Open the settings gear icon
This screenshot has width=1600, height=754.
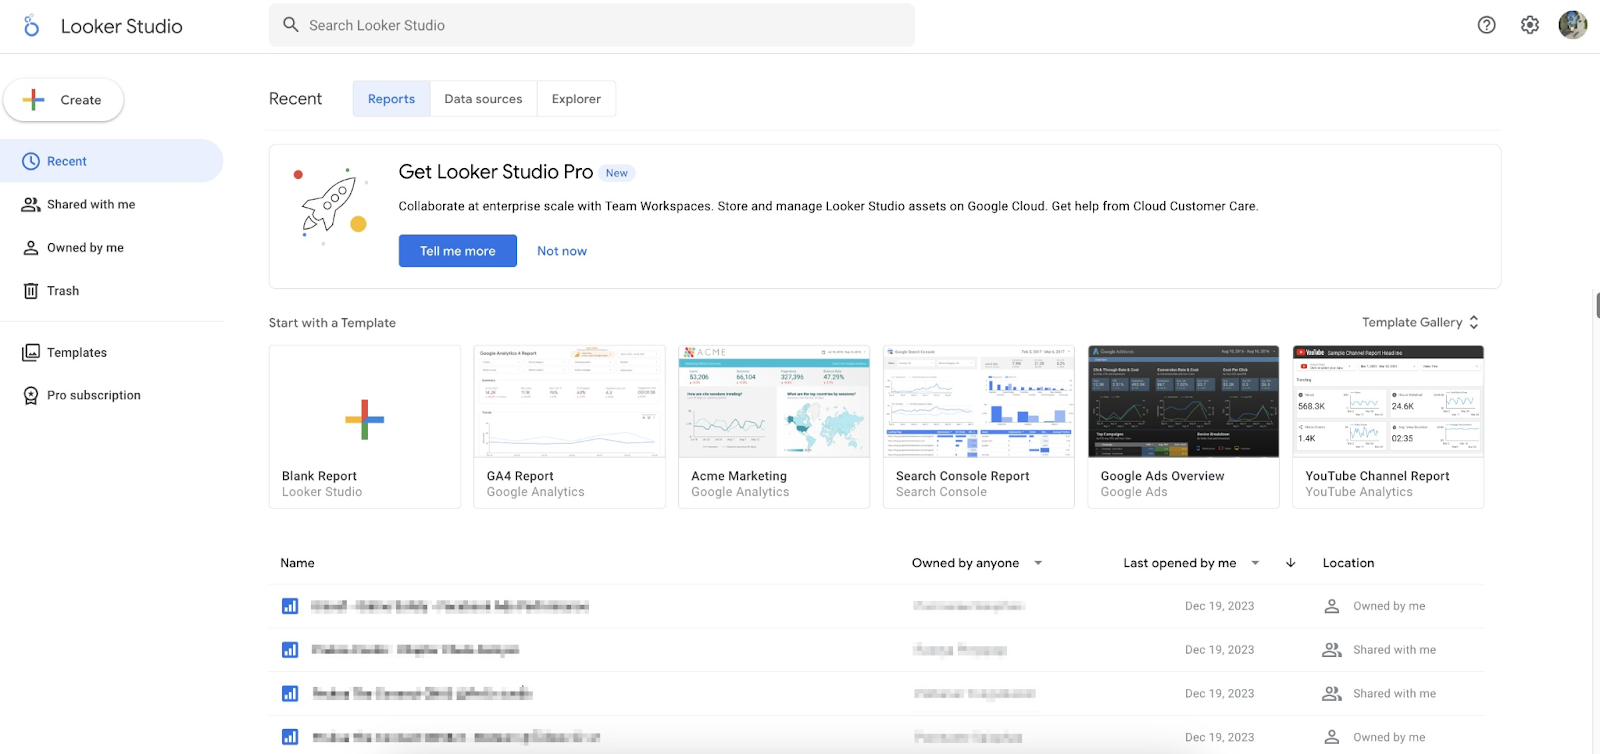coord(1530,25)
